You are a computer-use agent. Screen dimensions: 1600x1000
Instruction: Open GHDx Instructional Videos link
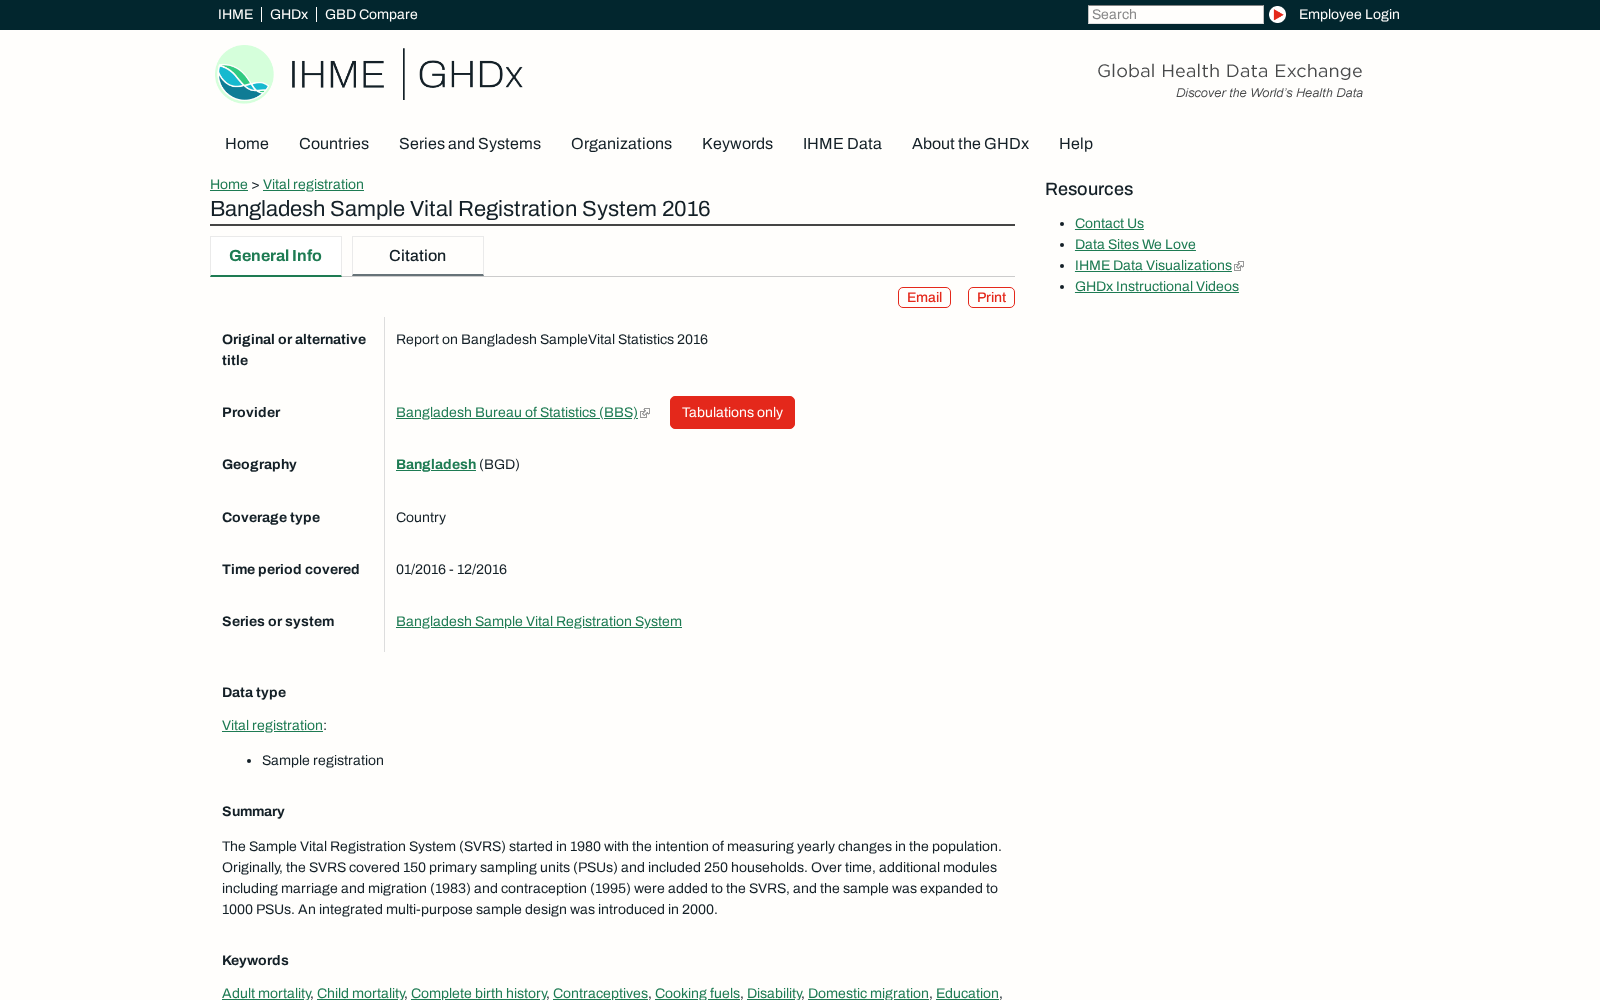pyautogui.click(x=1157, y=286)
